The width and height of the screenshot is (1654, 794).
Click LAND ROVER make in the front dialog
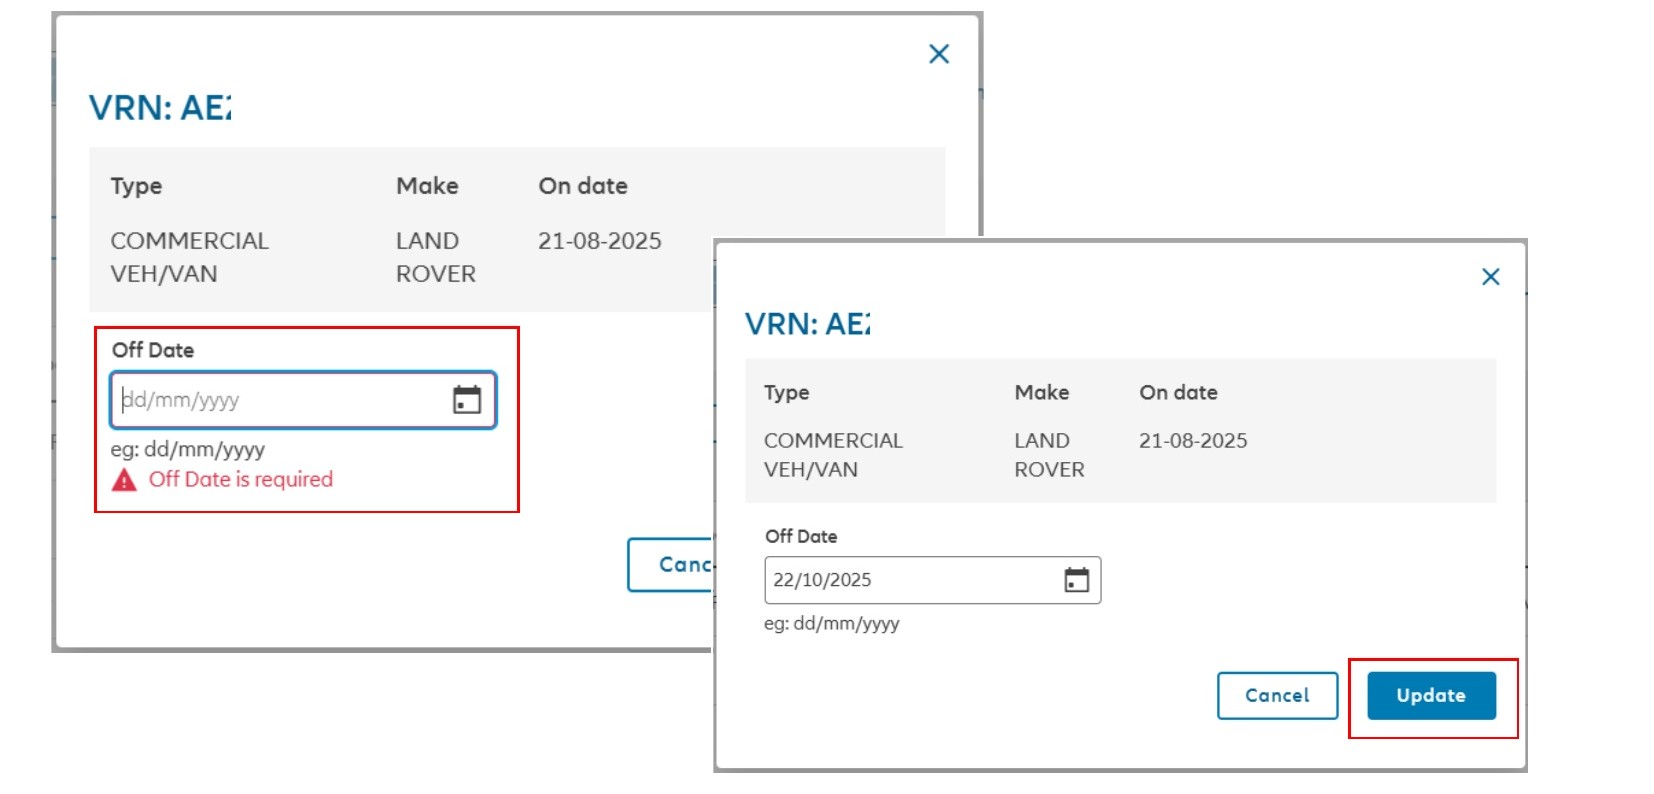[x=1049, y=455]
